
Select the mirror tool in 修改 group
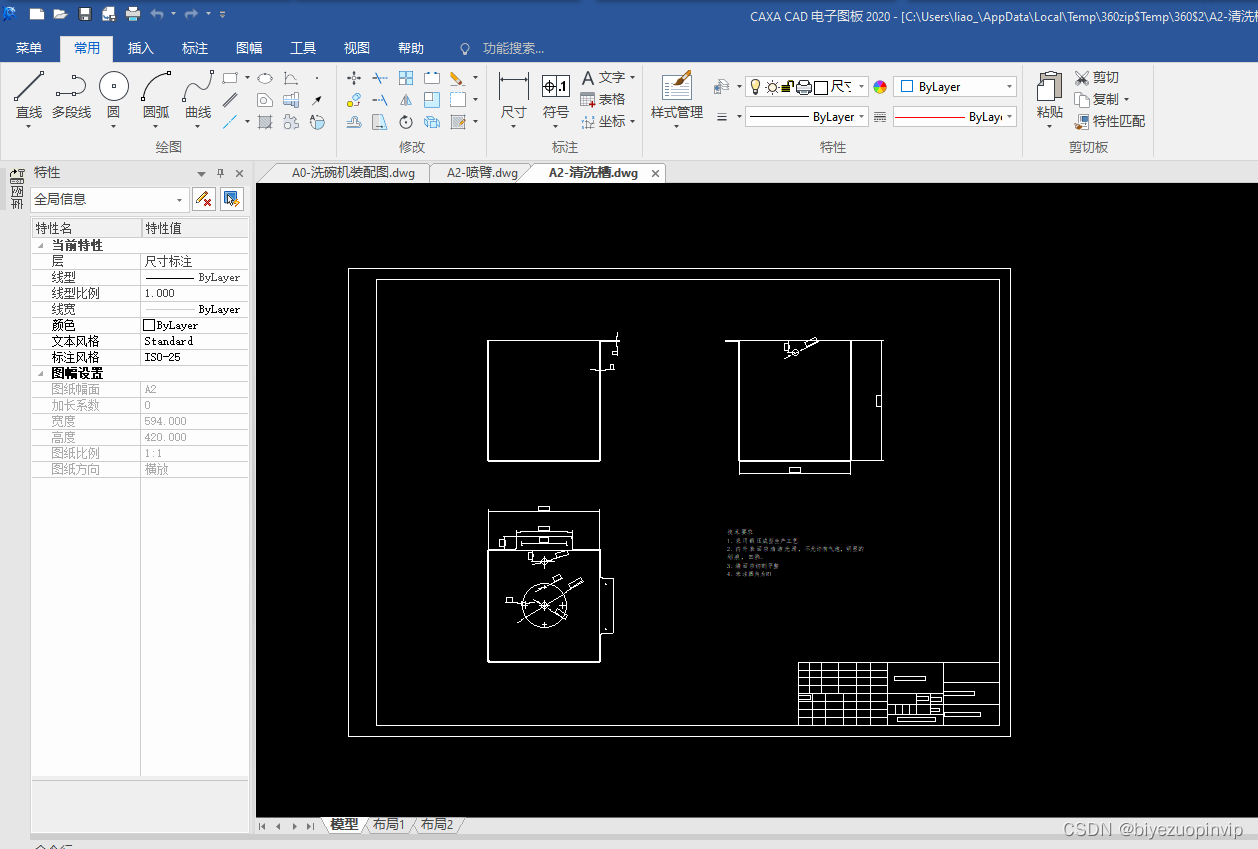[x=406, y=99]
